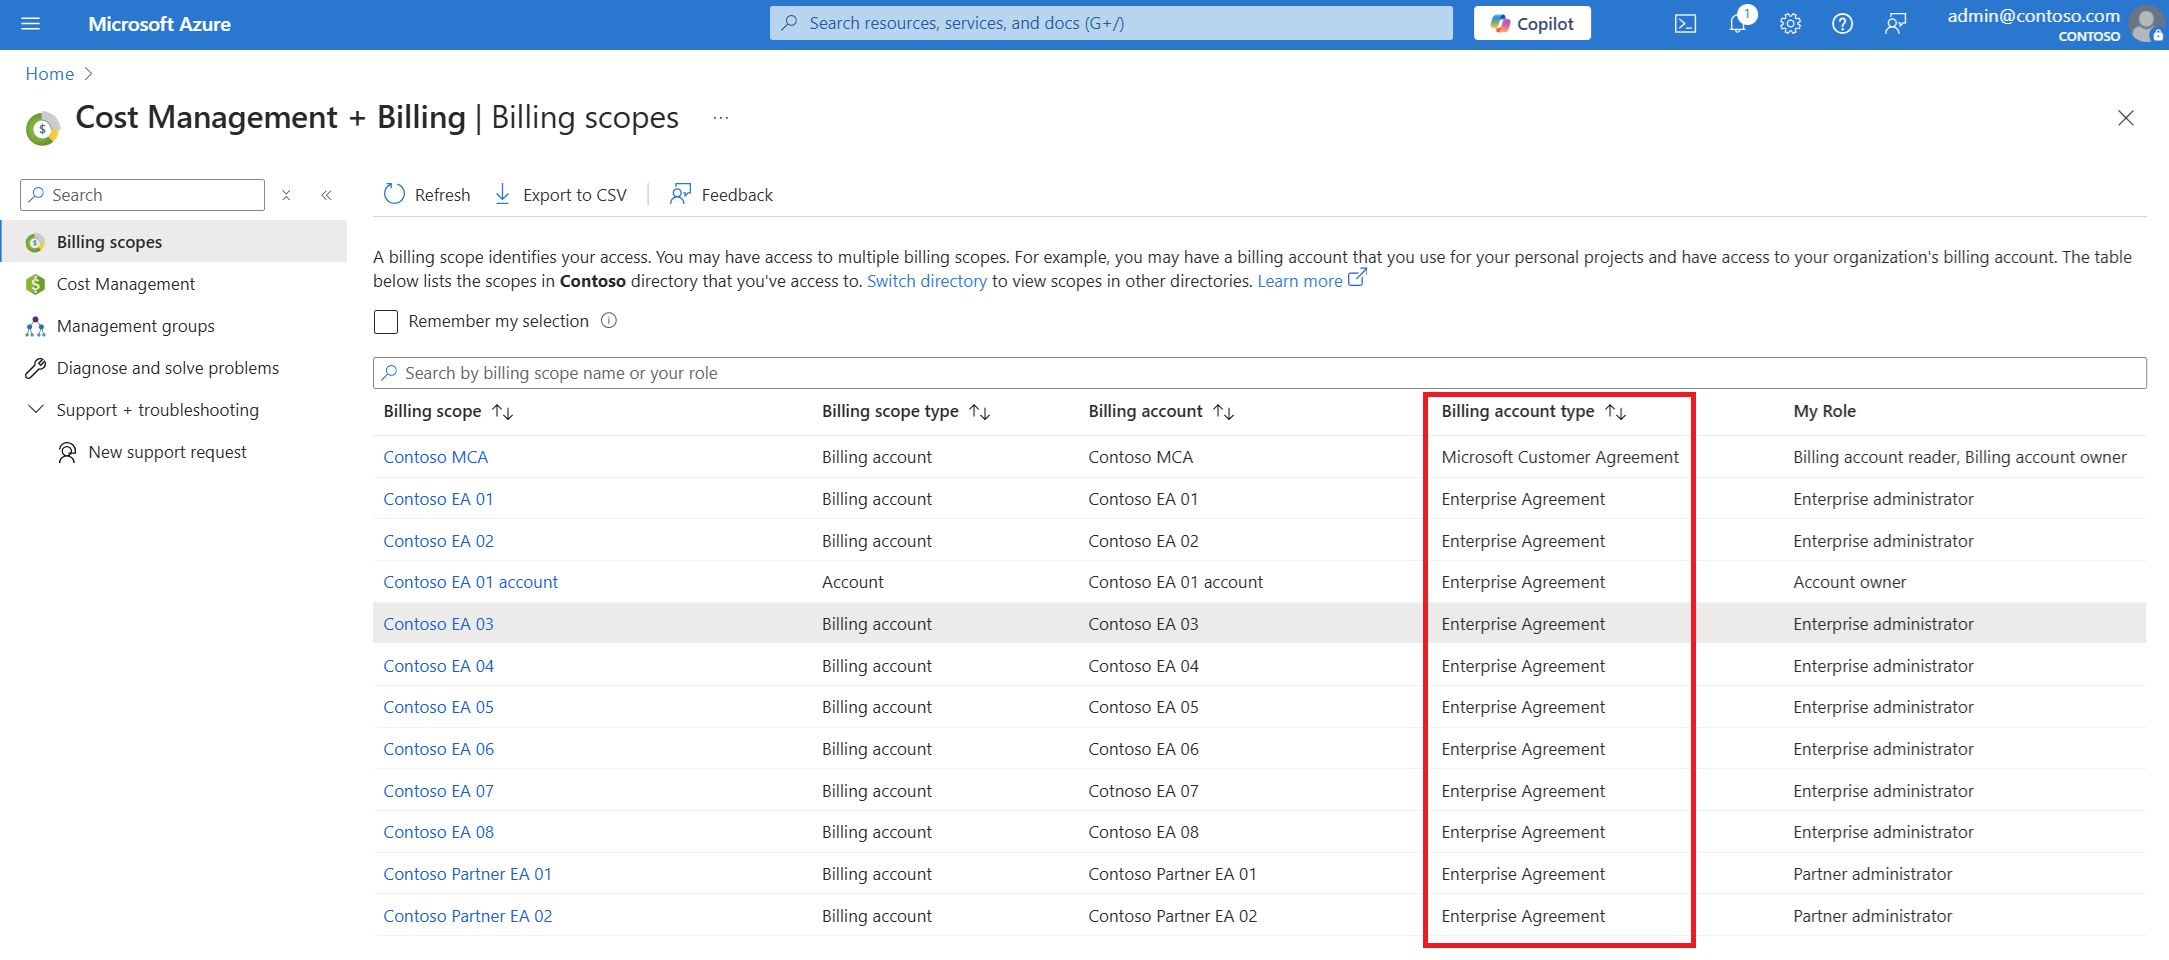
Task: Open the notifications bell
Action: (1737, 24)
